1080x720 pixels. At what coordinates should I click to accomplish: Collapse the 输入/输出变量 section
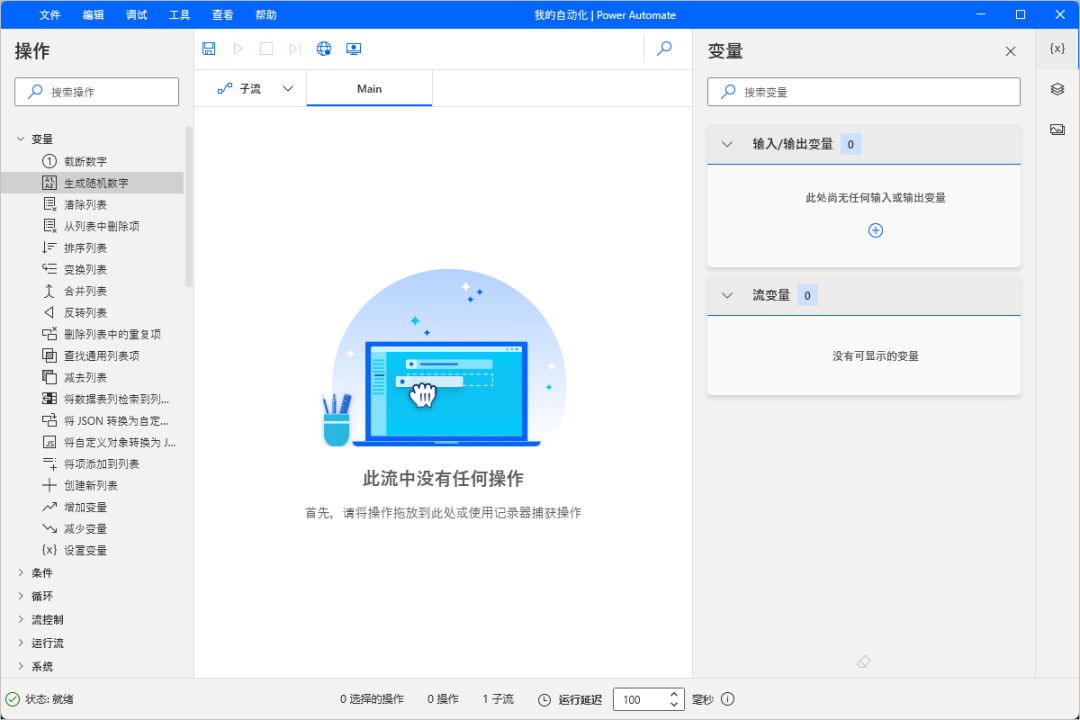pos(727,144)
